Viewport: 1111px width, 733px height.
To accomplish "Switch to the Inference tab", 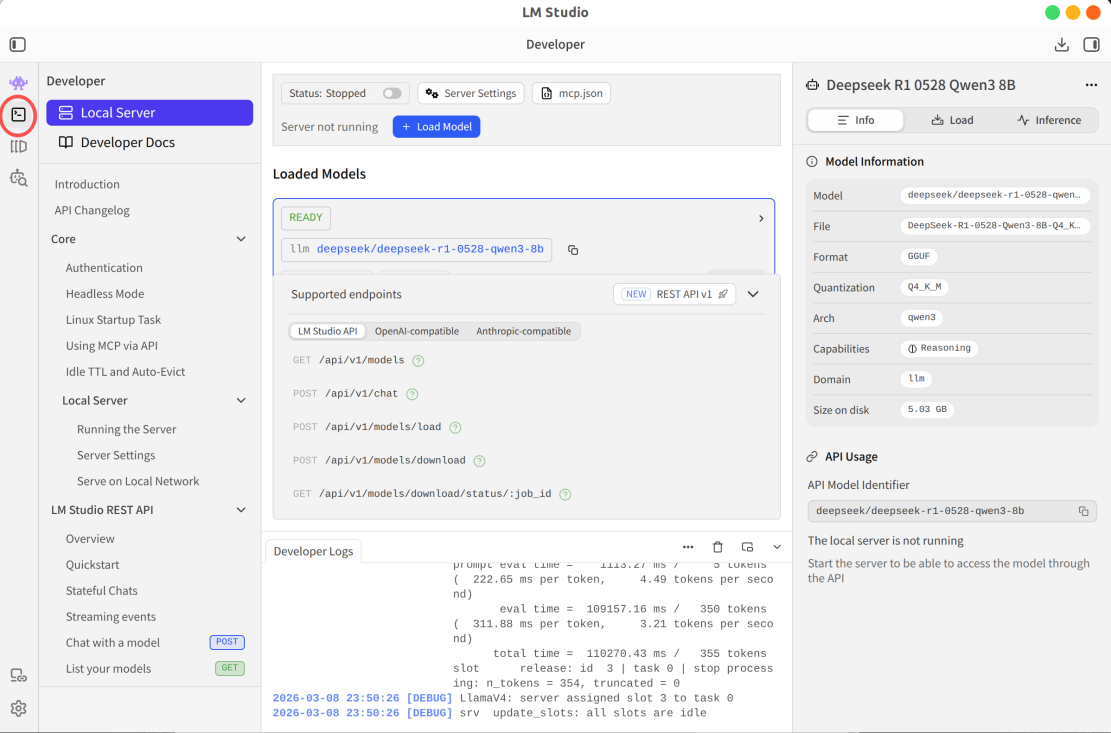I will tap(1049, 120).
